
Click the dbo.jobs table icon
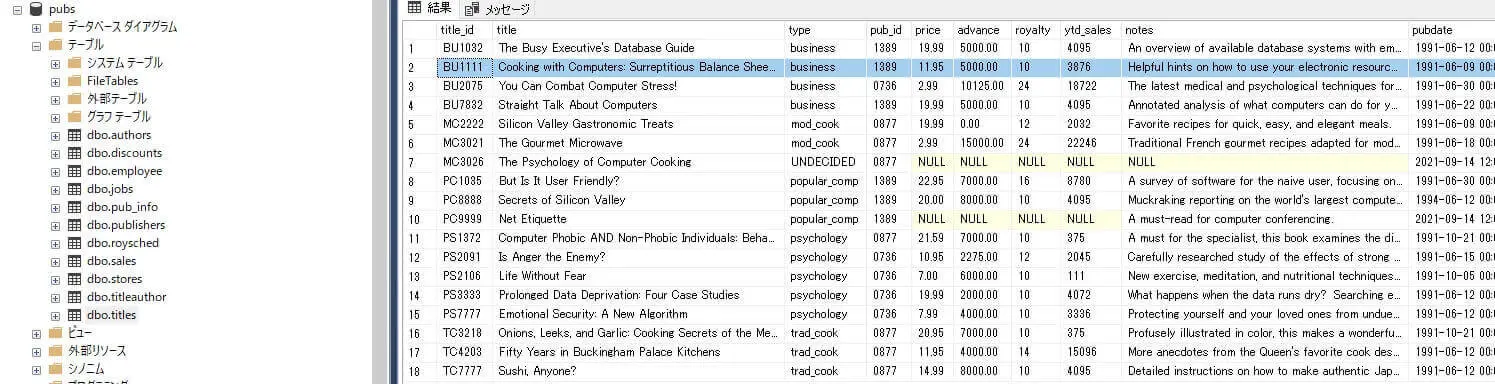74,189
